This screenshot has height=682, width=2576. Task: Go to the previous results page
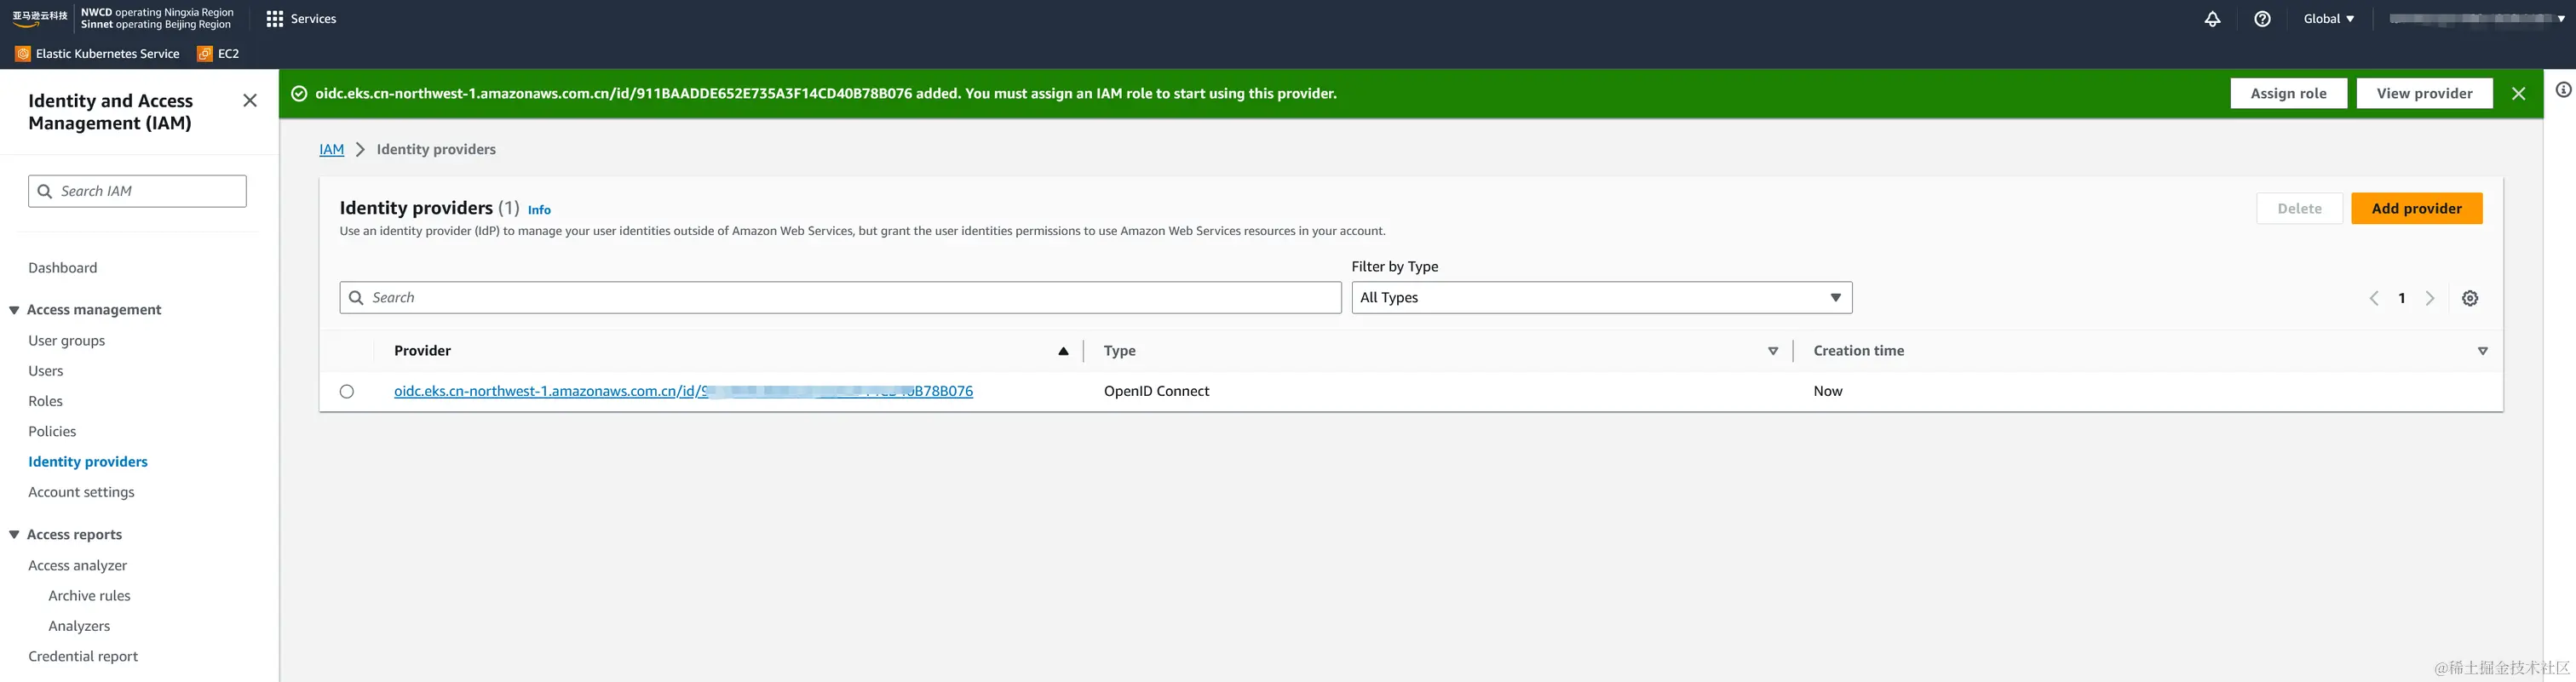[2373, 298]
